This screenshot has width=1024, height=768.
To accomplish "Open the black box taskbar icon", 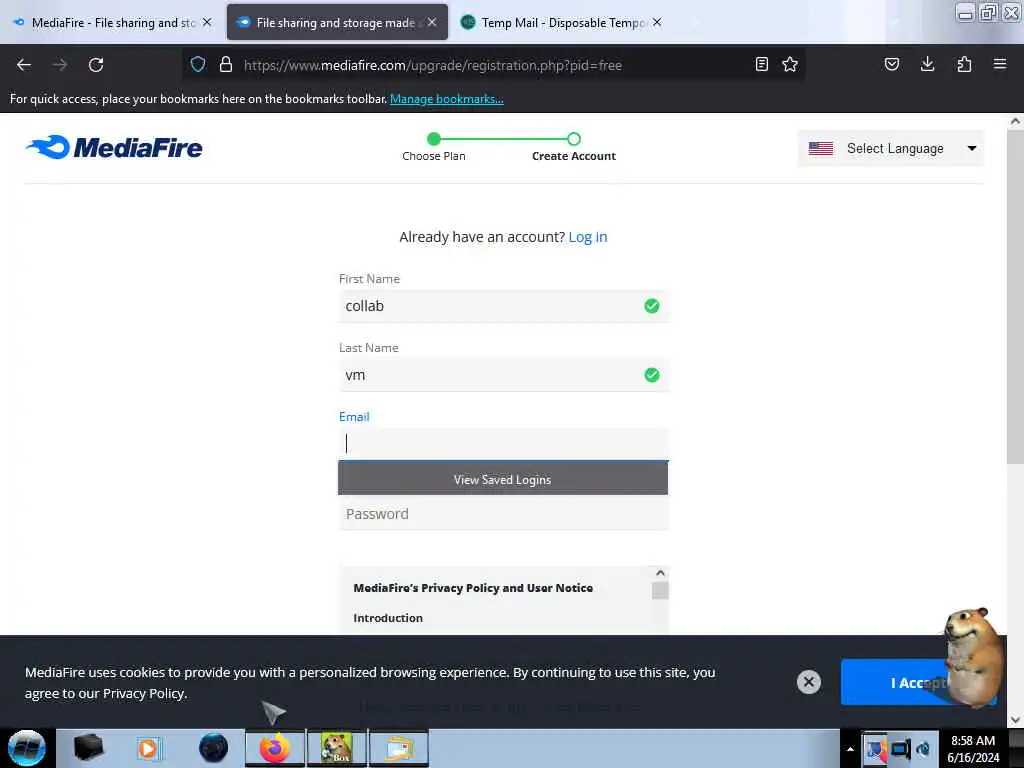I will (88, 748).
